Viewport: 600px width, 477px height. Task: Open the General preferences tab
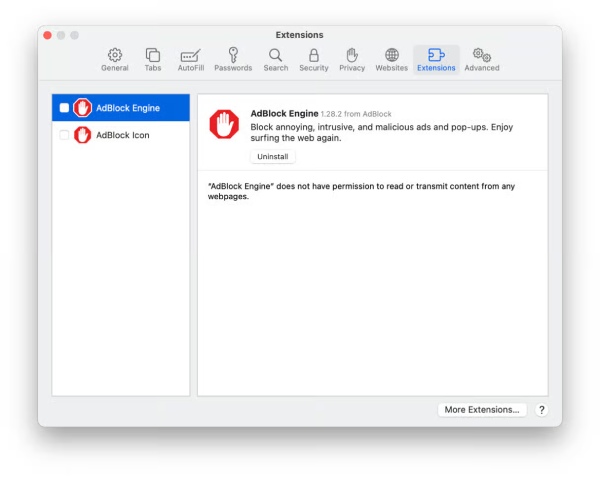[x=115, y=60]
